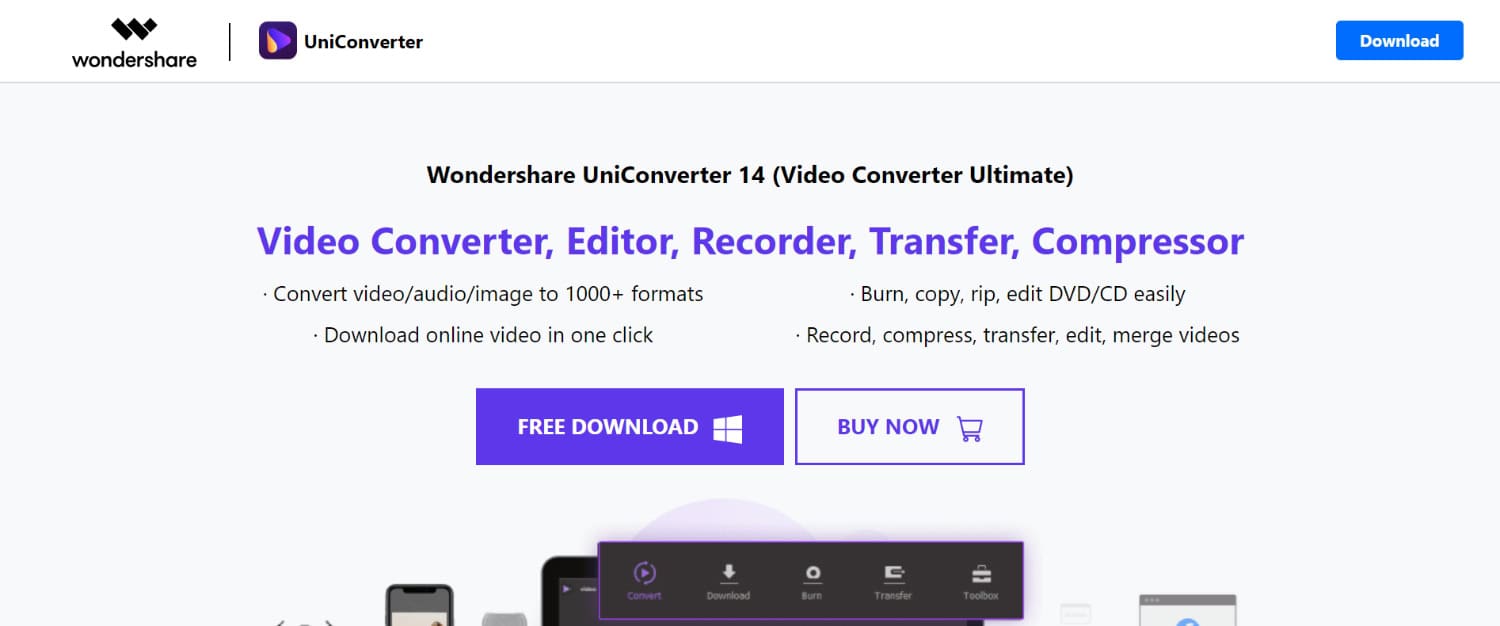This screenshot has width=1500, height=626.
Task: Click the shopping cart icon in BUY NOW
Action: click(969, 429)
